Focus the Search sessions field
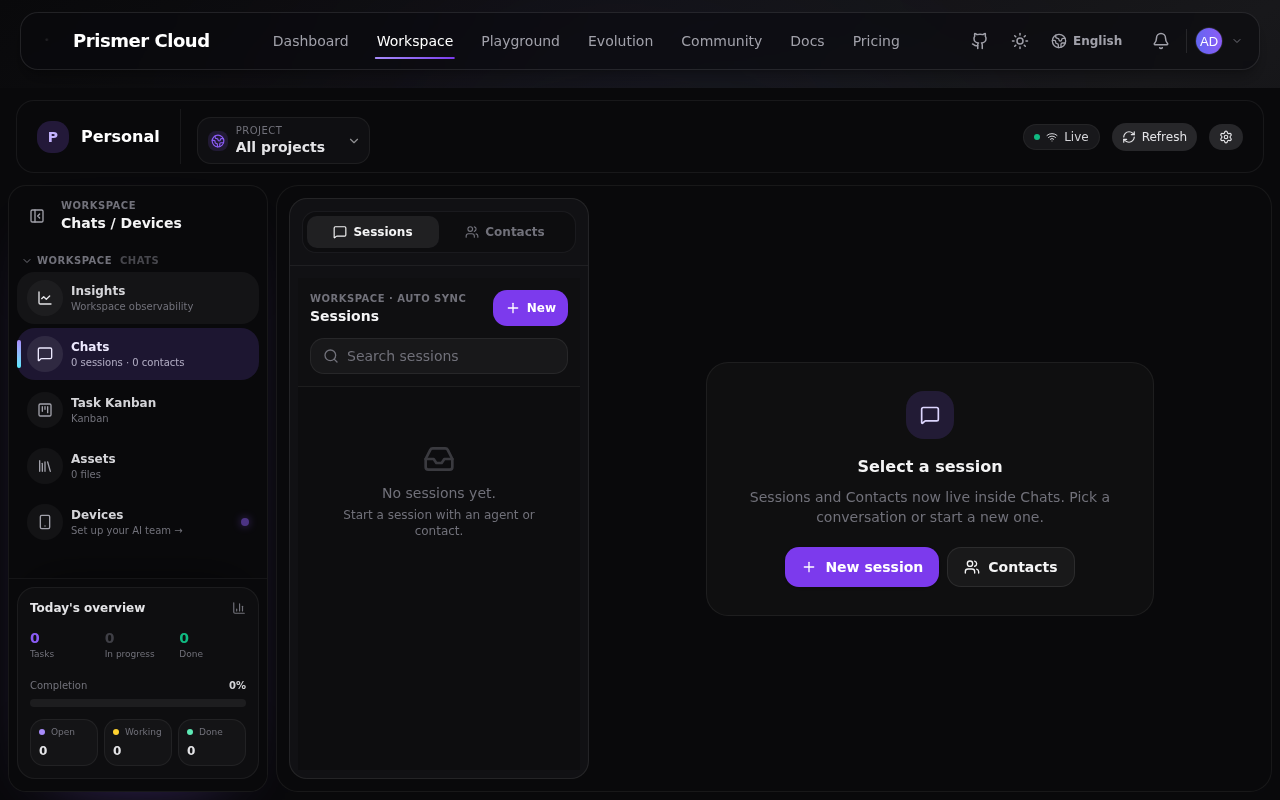 [x=439, y=356]
